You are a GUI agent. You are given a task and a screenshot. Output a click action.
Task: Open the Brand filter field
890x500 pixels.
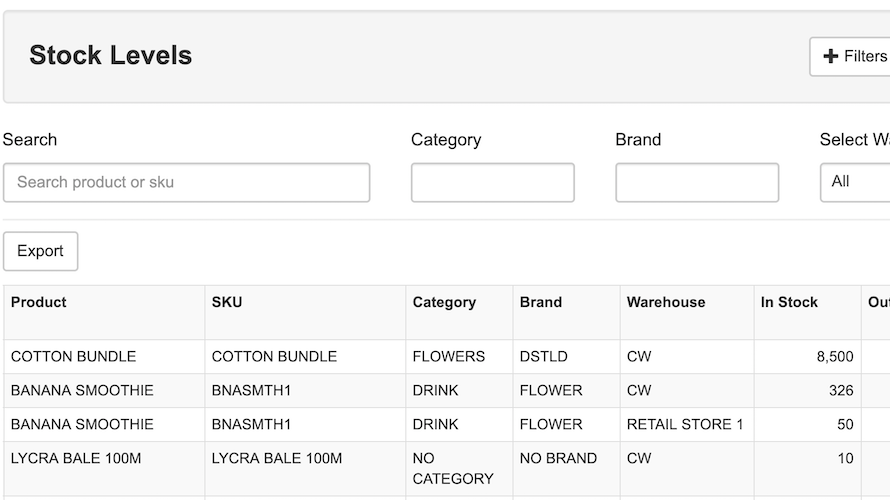point(697,183)
